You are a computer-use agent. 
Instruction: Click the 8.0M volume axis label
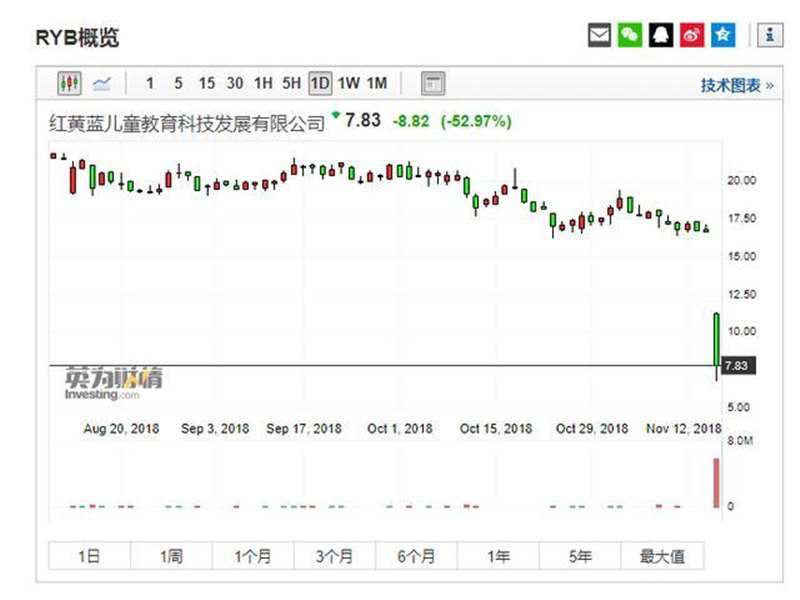(740, 441)
